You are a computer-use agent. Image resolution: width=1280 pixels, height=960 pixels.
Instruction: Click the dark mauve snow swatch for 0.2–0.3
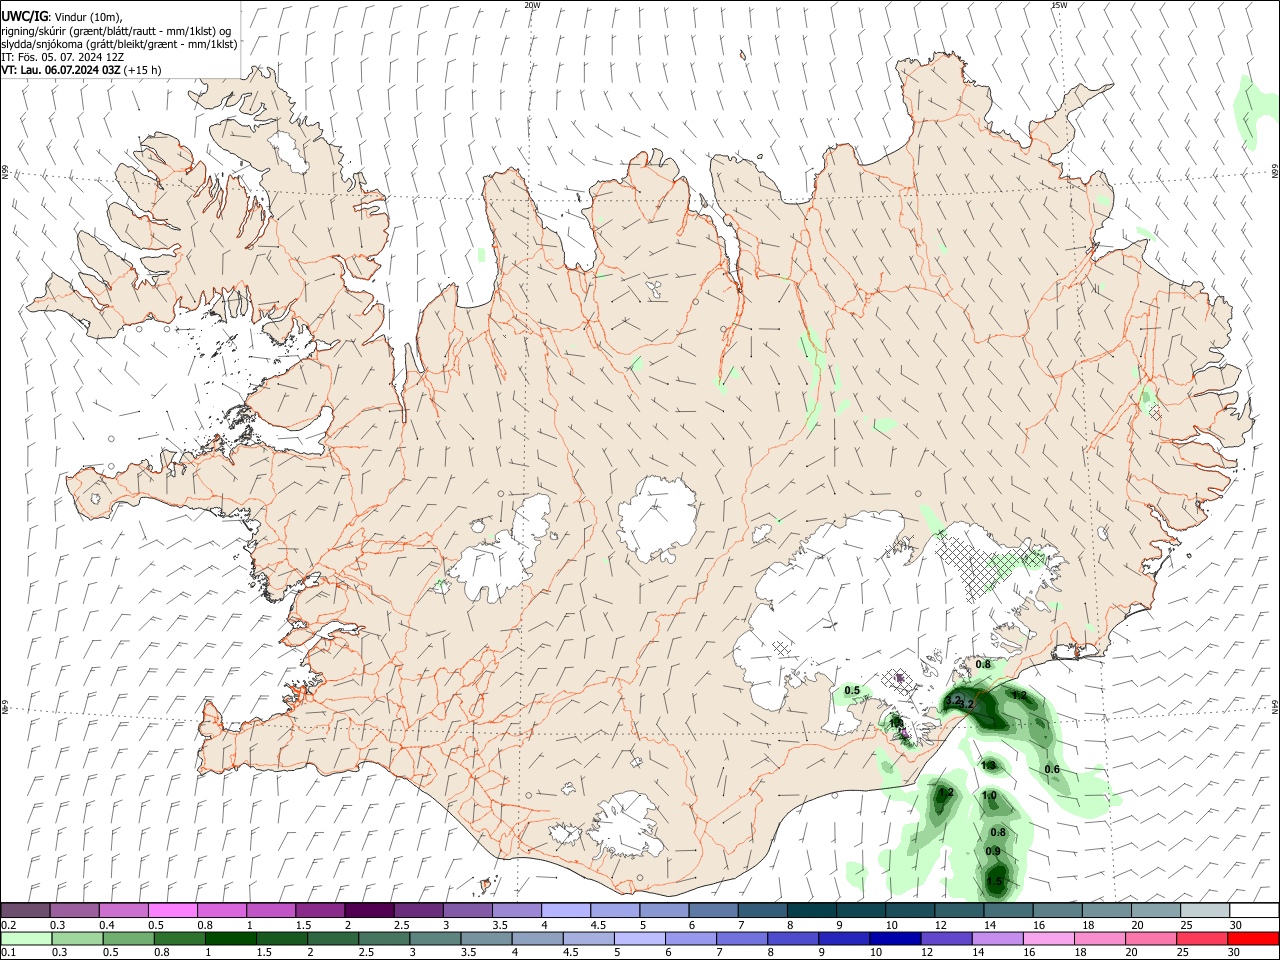pos(25,911)
